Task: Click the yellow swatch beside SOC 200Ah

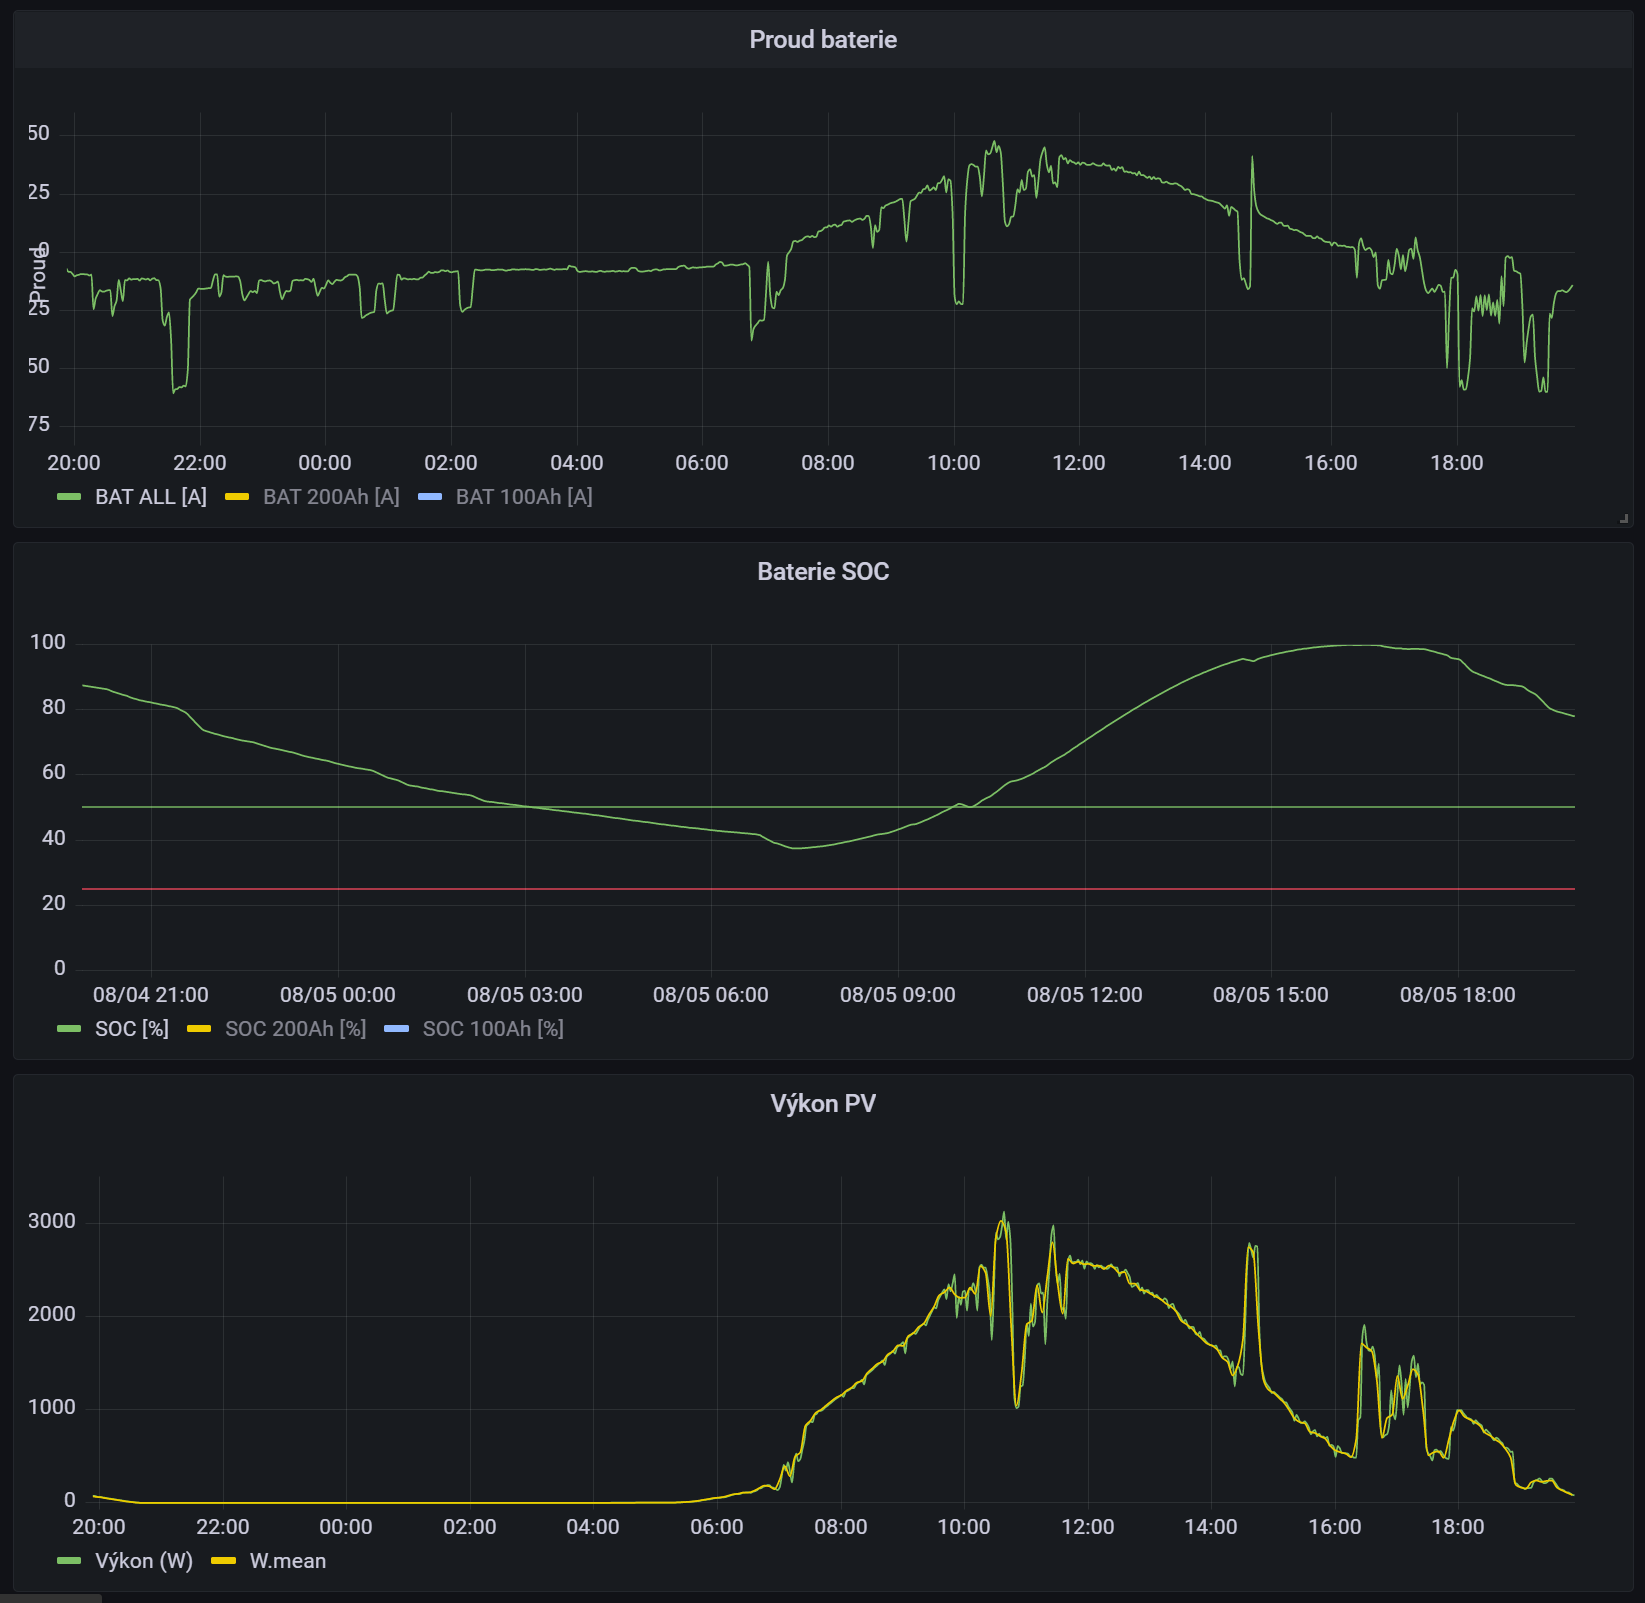Action: coord(199,1029)
